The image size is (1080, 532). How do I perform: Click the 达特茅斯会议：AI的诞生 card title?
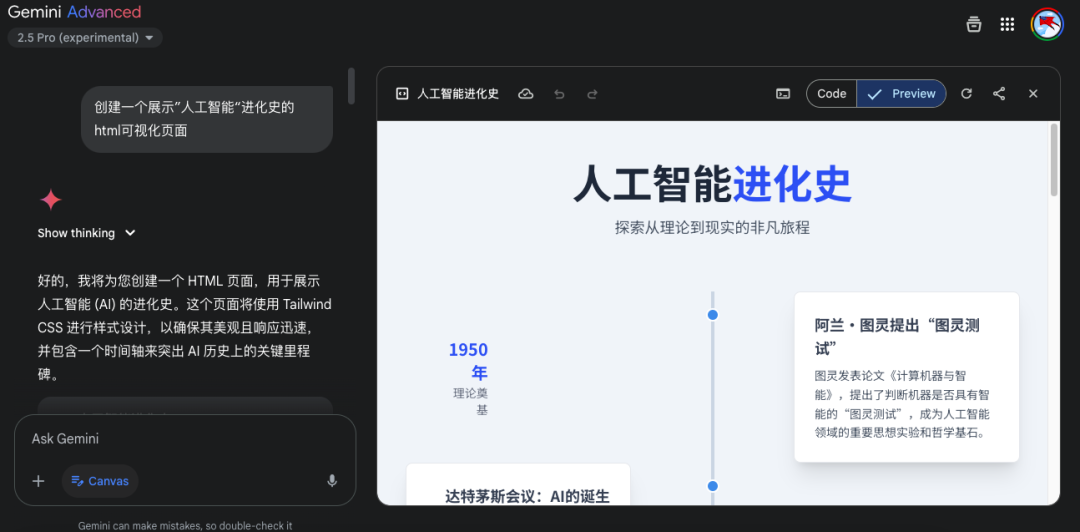click(528, 496)
